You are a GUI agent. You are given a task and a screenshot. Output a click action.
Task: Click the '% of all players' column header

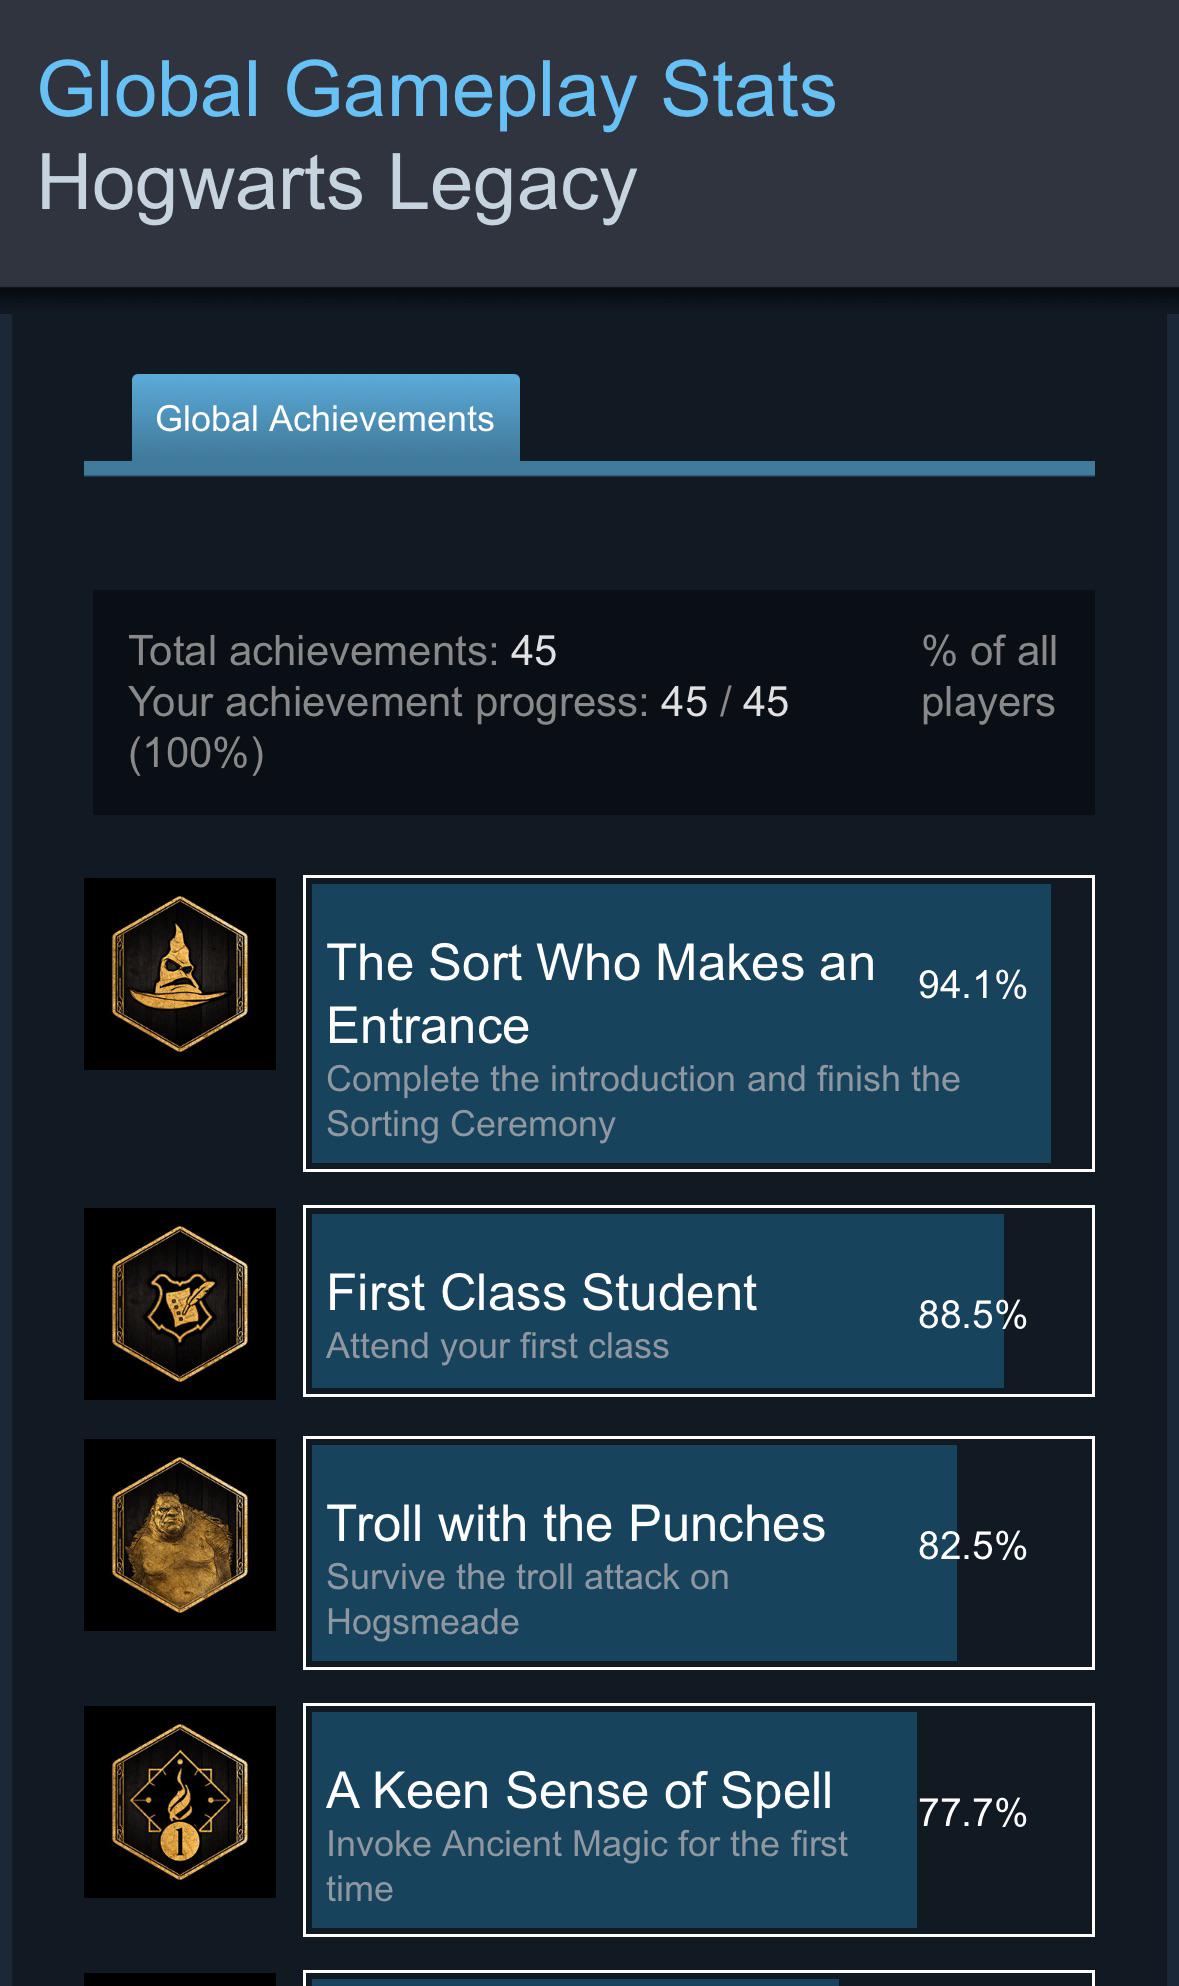tap(988, 676)
